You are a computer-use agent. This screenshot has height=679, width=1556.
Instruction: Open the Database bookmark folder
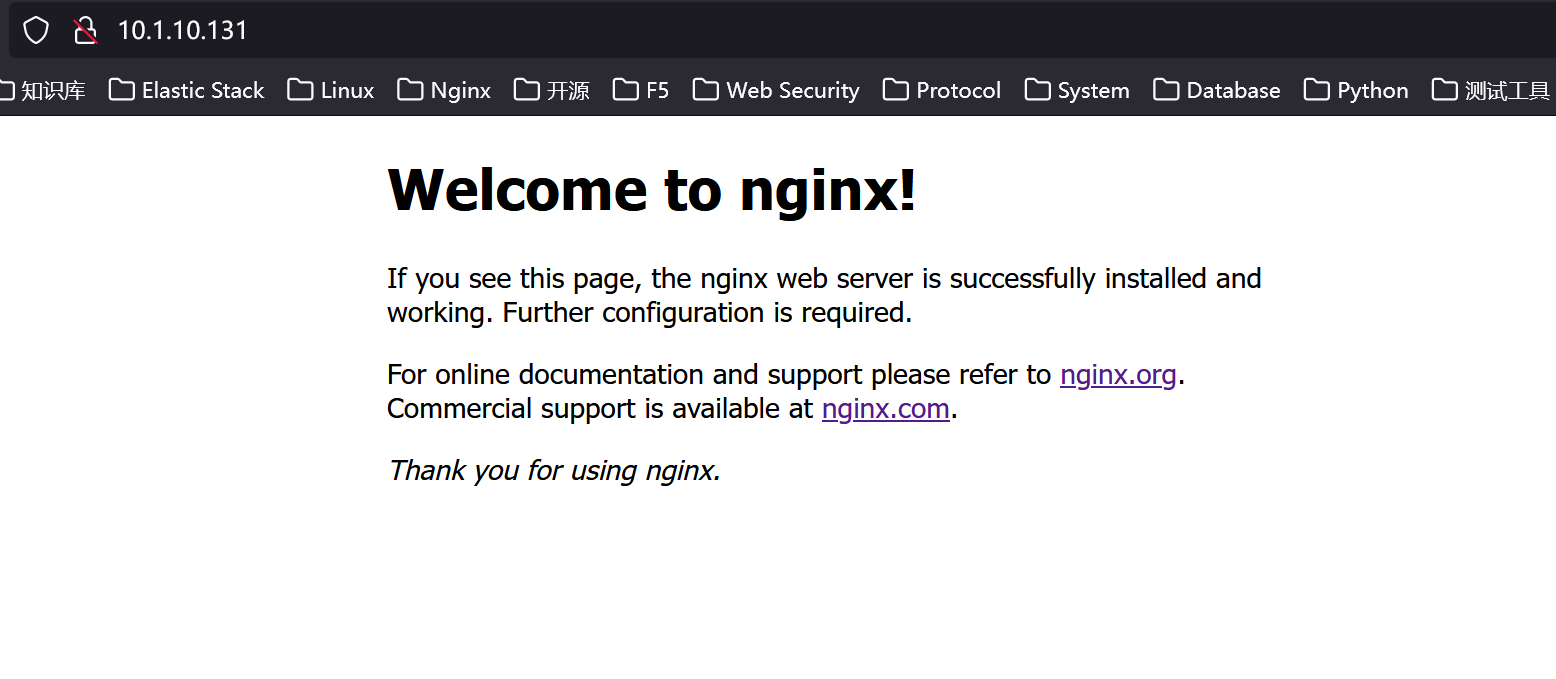point(1217,90)
